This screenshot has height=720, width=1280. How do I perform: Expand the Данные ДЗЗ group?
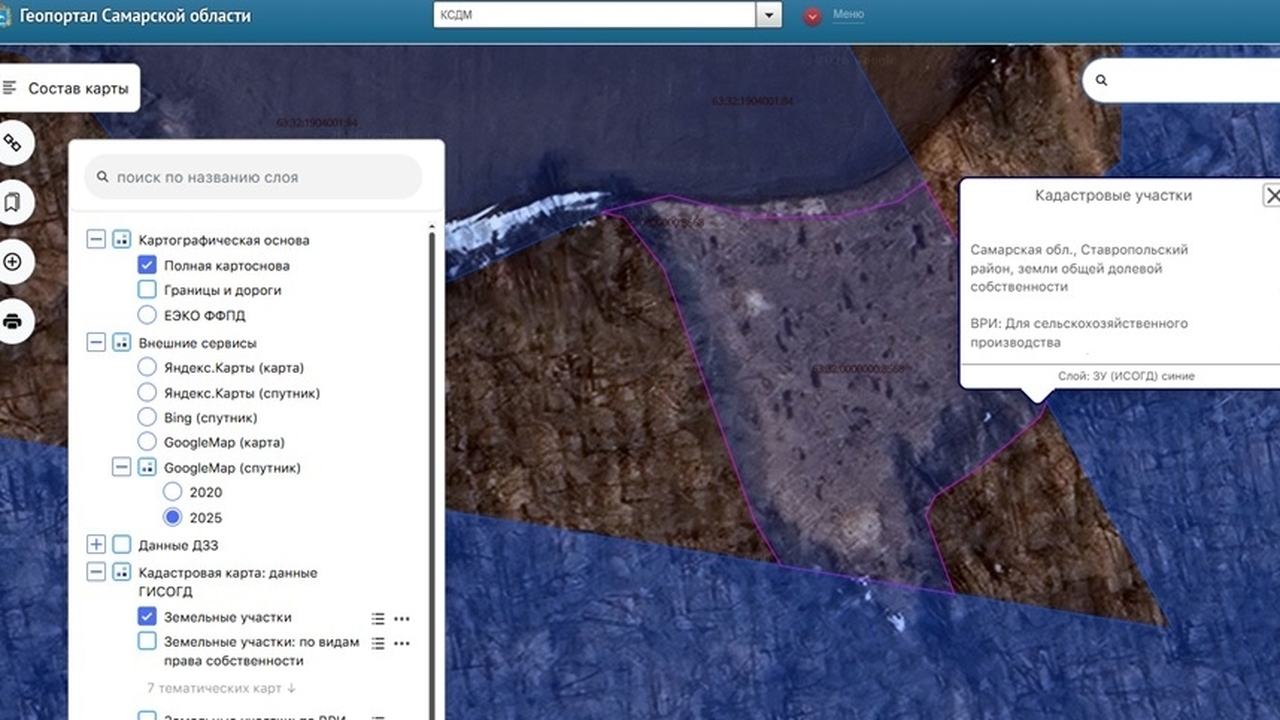[x=96, y=545]
